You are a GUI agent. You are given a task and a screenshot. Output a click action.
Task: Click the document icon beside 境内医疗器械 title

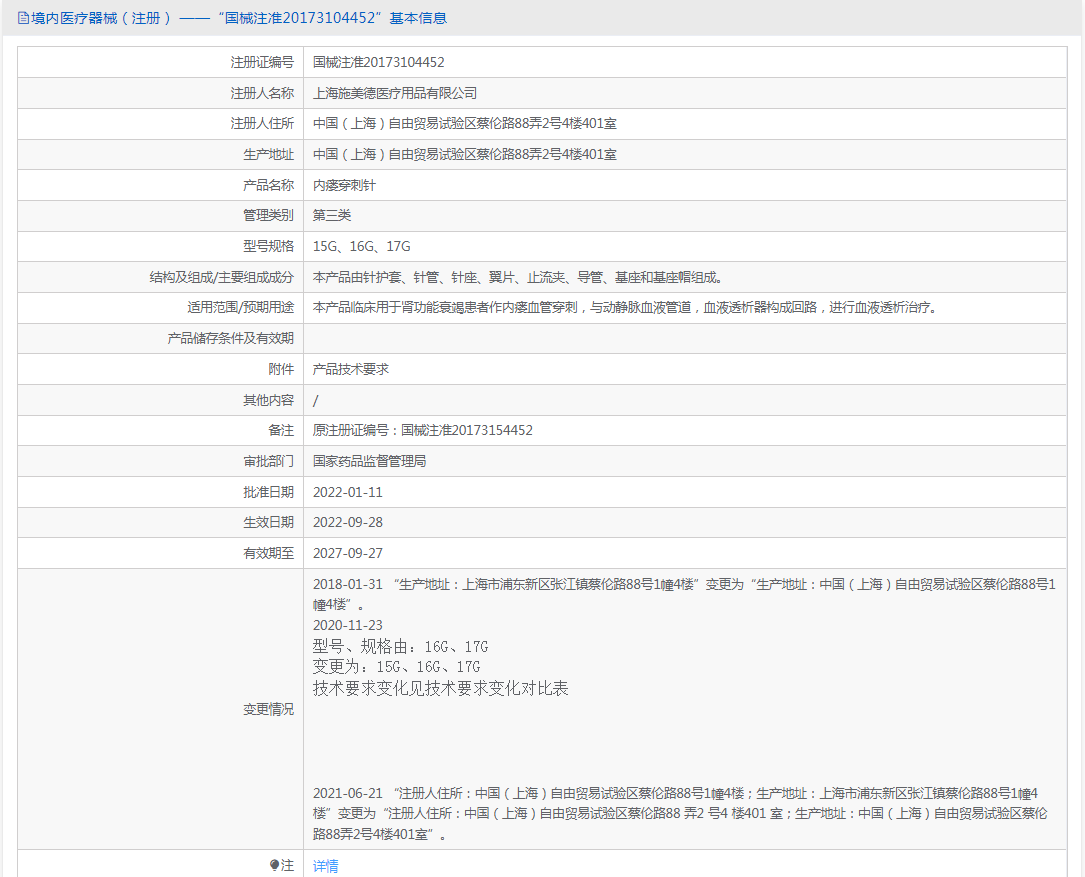[x=23, y=18]
